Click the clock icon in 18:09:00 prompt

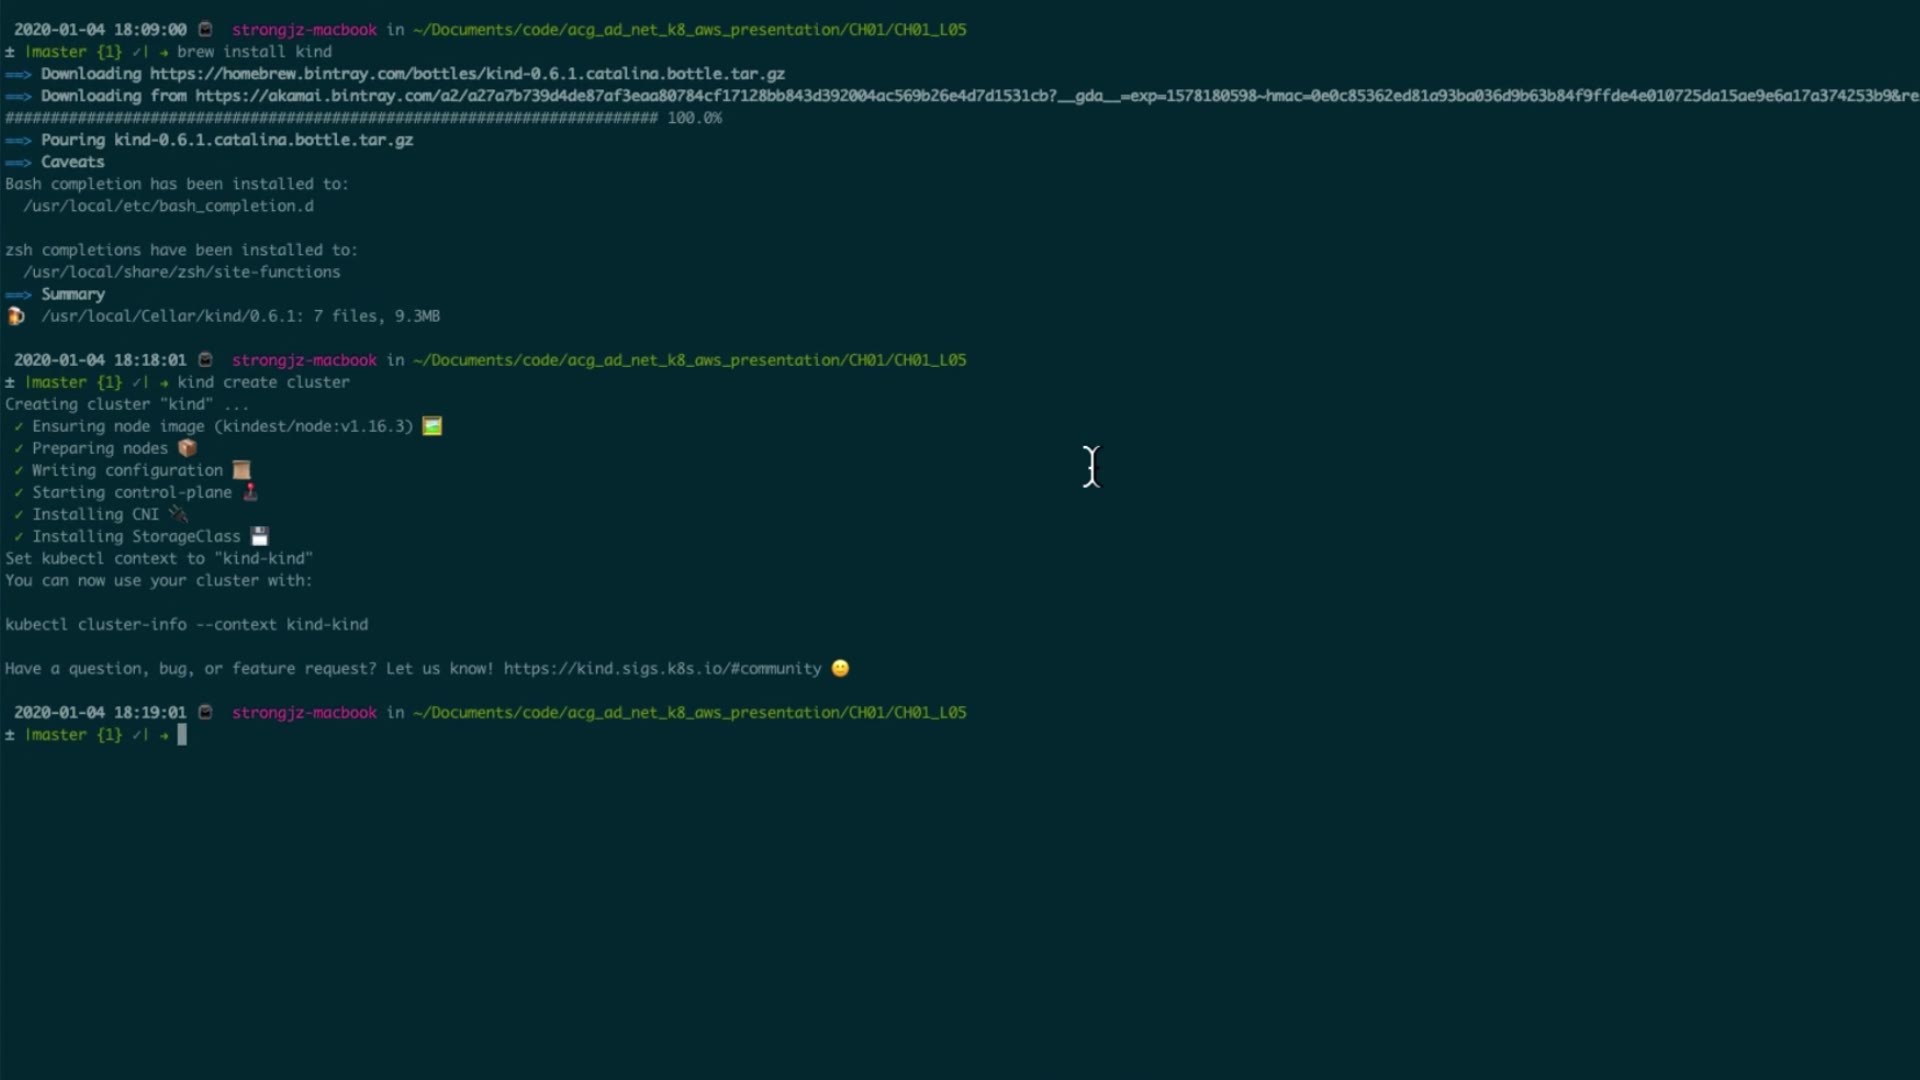click(205, 30)
